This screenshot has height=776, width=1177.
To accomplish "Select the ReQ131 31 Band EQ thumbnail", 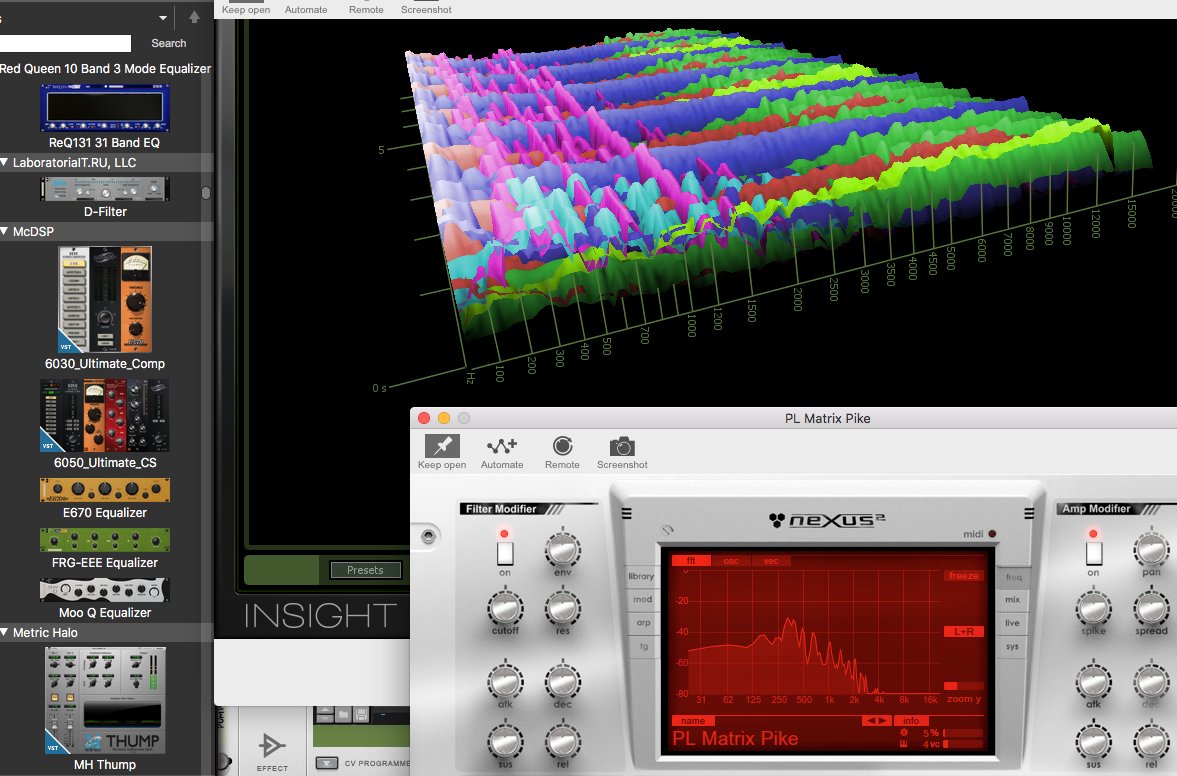I will pos(104,107).
